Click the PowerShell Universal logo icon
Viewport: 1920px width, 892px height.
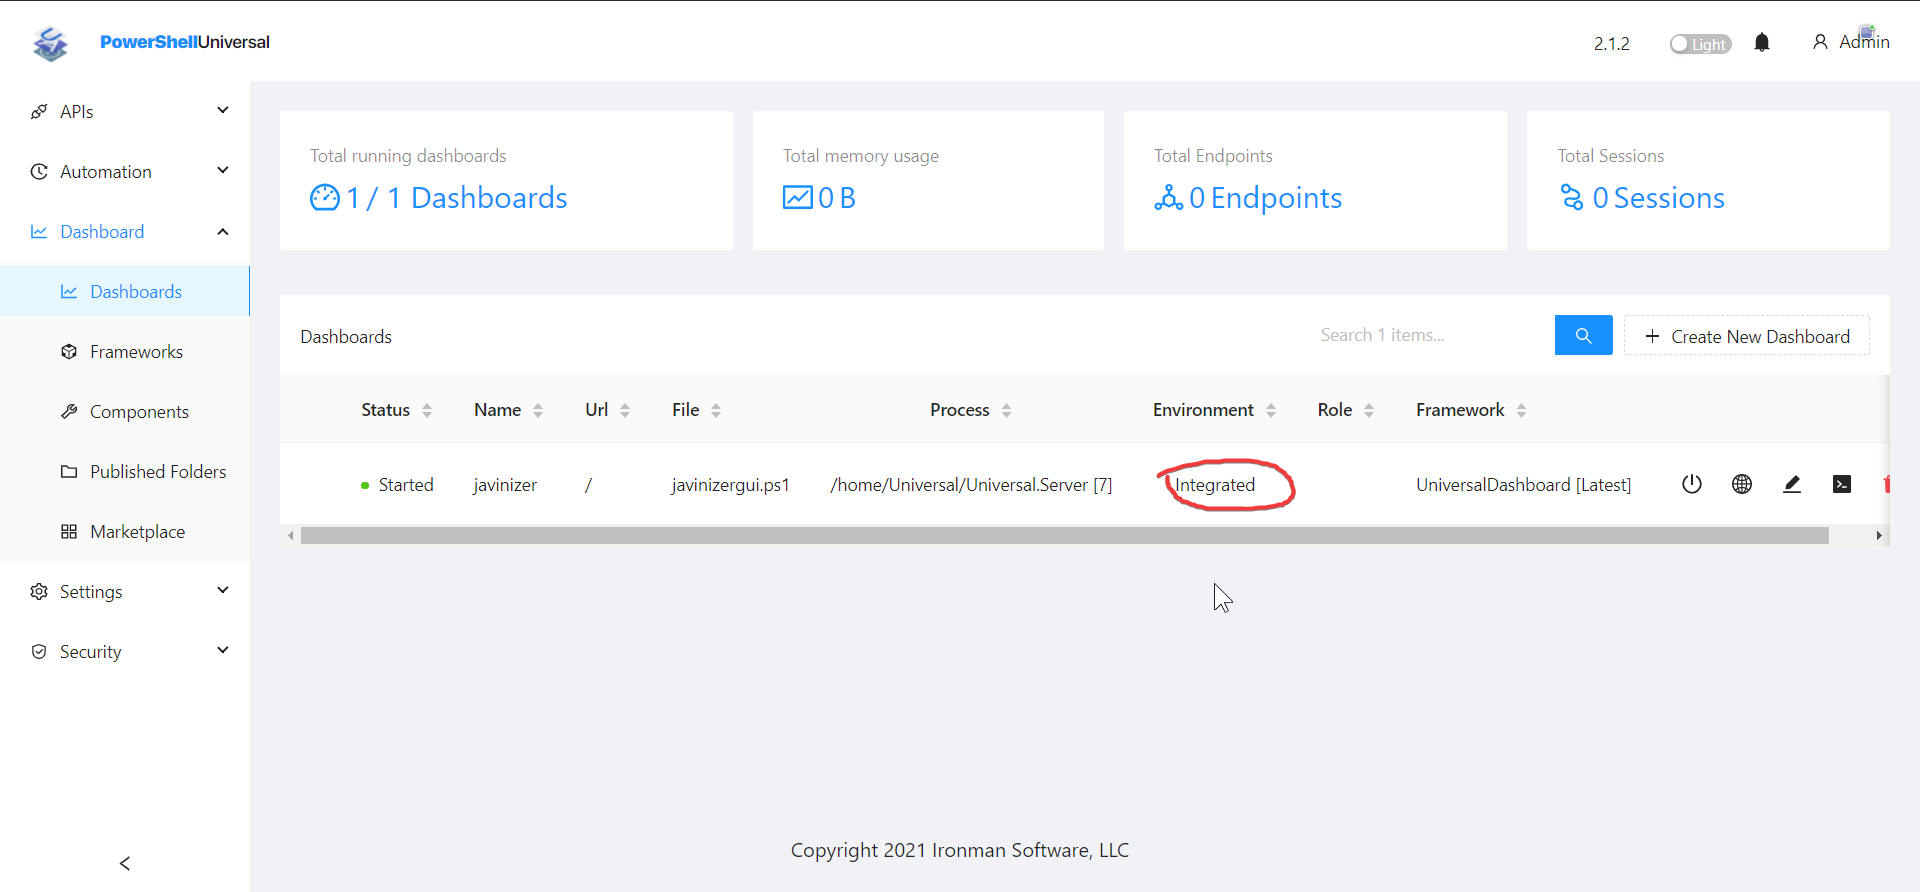[x=50, y=43]
